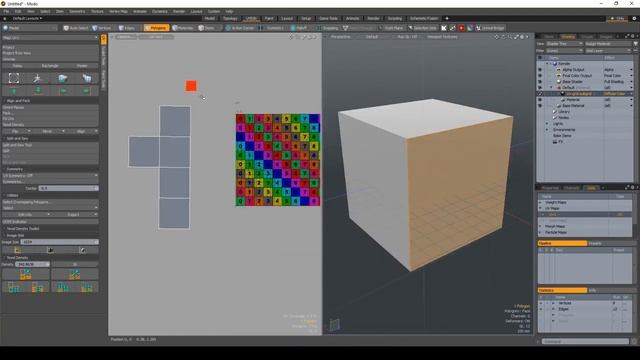Click the green down-arrow icon in tool grid

(x=13, y=91)
